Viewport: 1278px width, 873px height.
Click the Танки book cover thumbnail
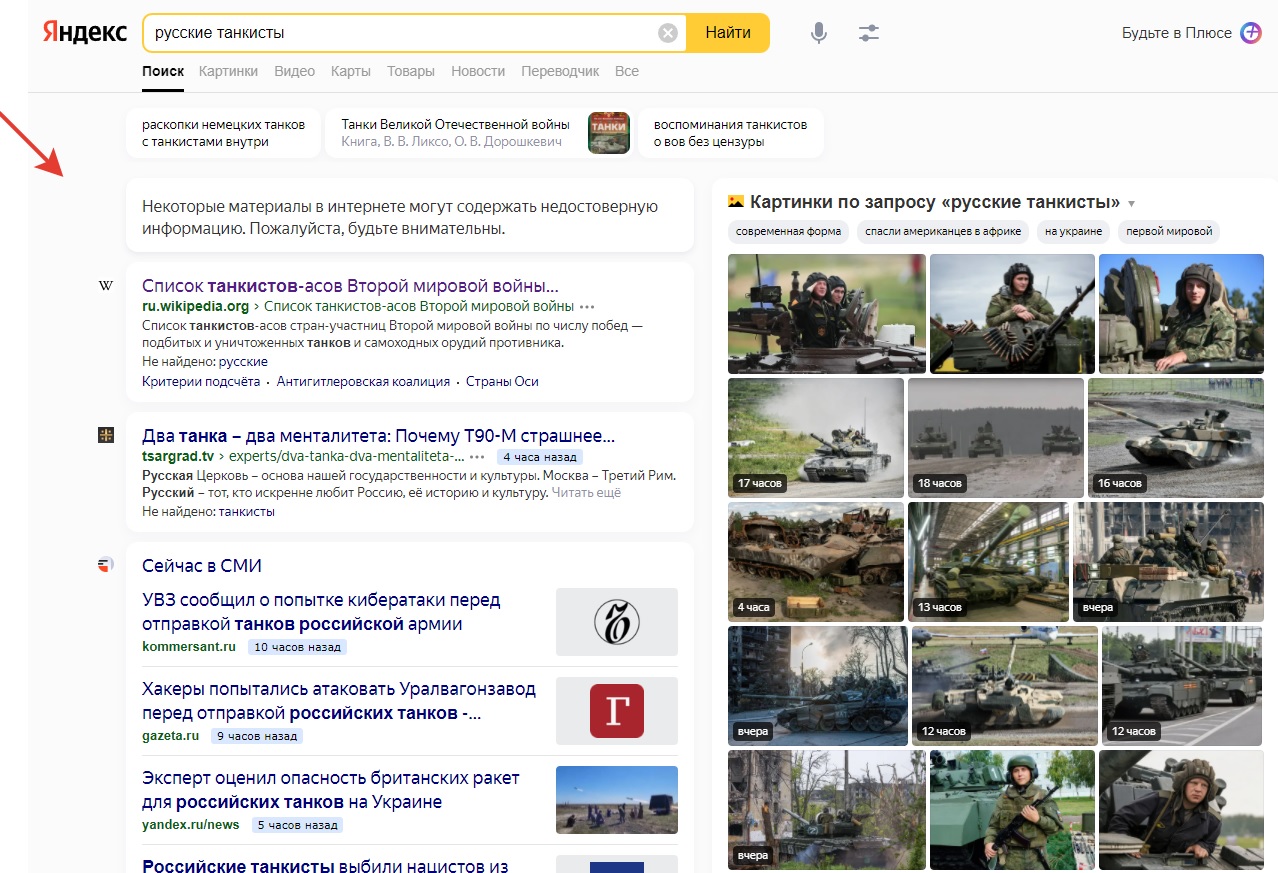609,133
